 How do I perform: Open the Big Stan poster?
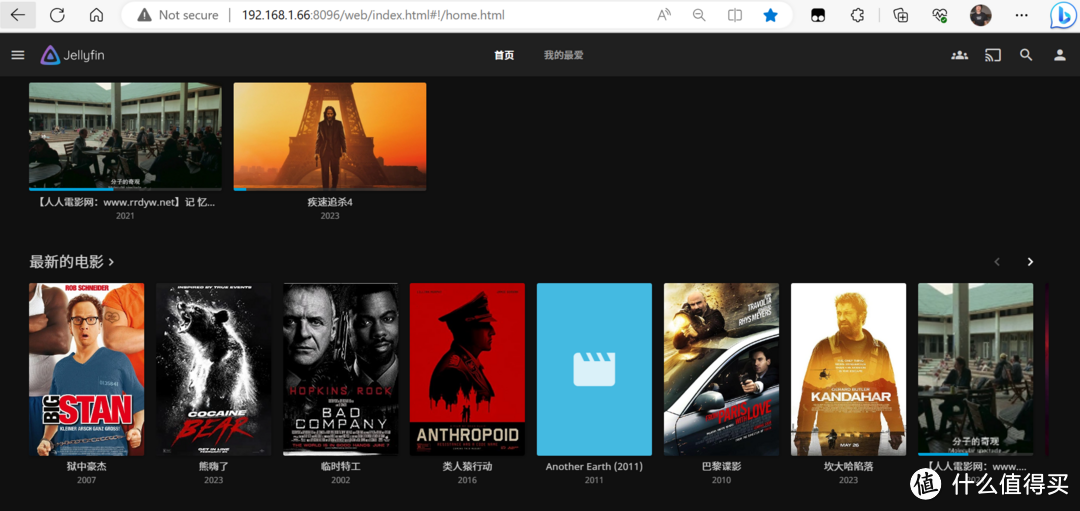(87, 369)
